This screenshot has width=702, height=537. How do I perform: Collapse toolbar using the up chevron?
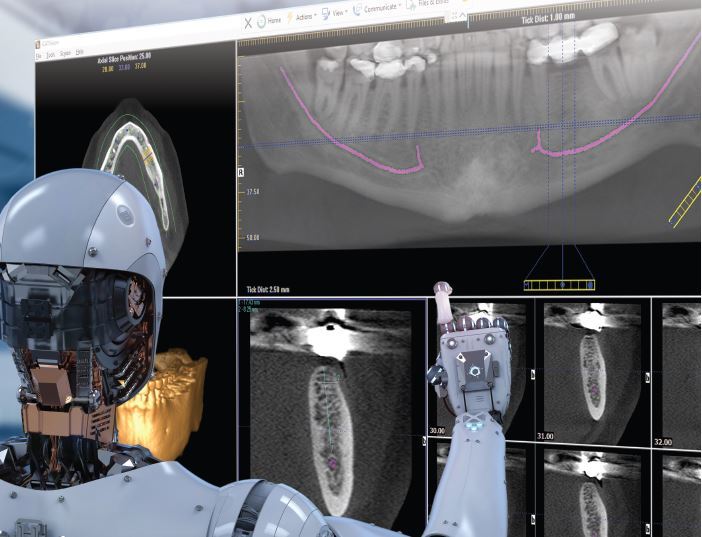pyautogui.click(x=462, y=16)
